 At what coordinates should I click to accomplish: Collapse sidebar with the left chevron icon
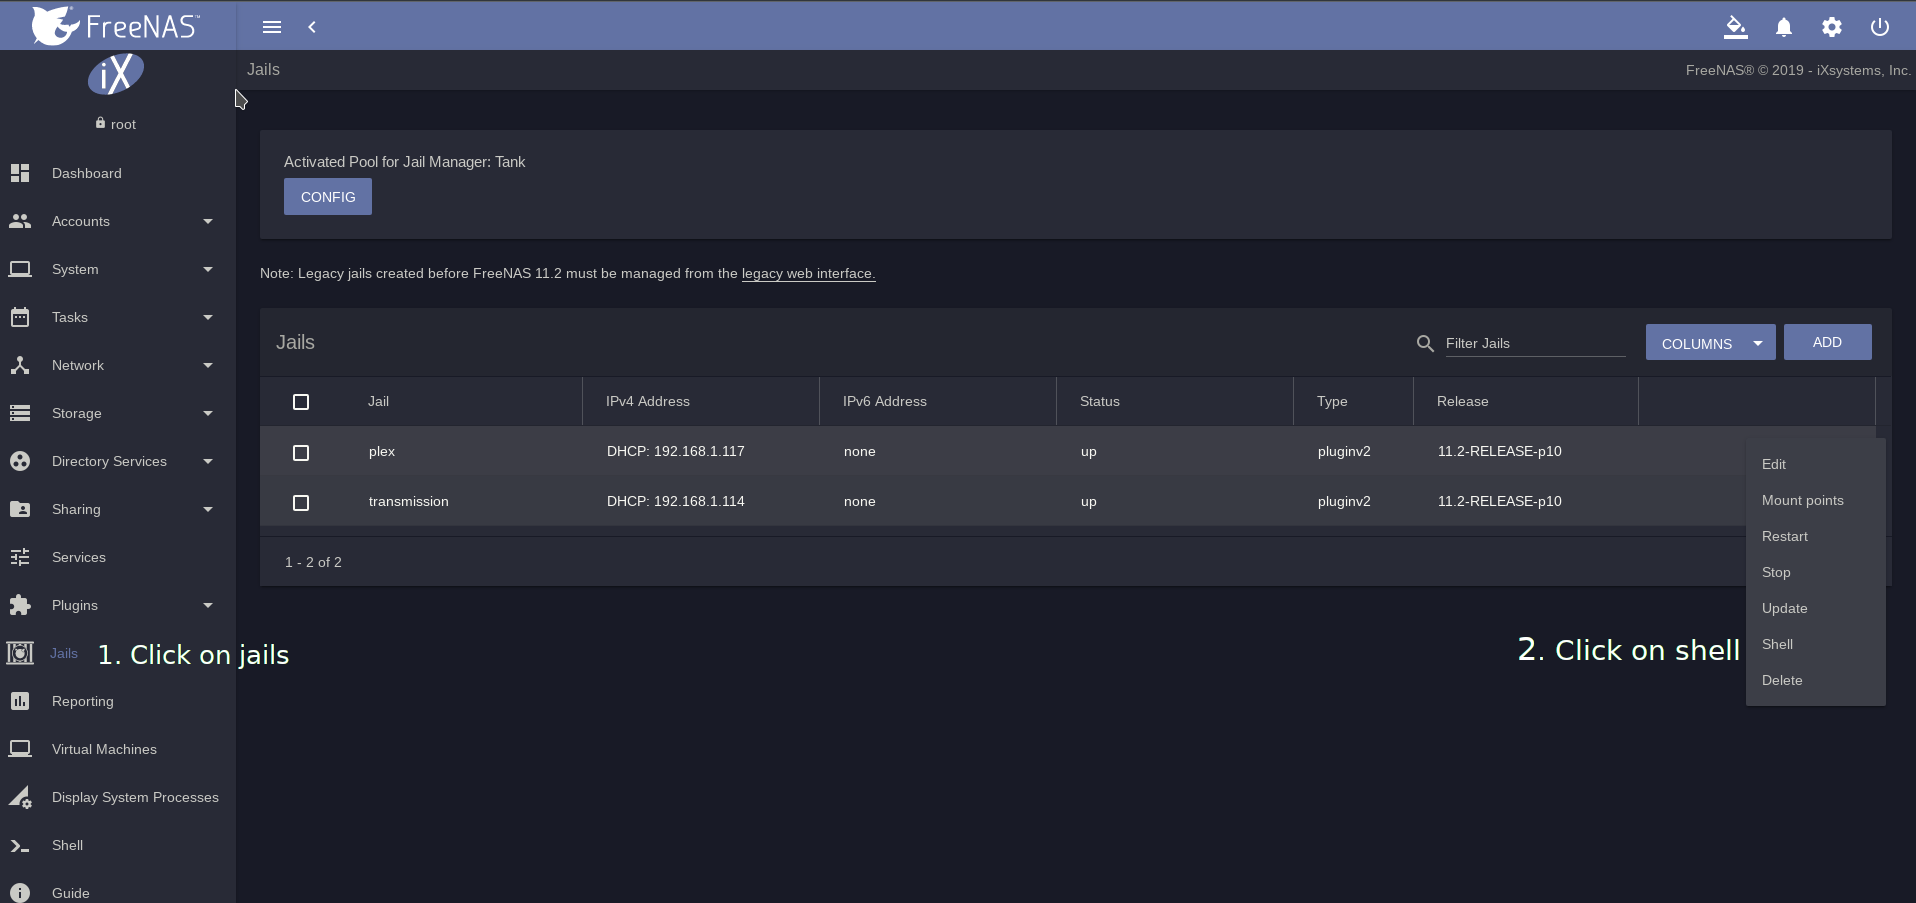coord(312,27)
